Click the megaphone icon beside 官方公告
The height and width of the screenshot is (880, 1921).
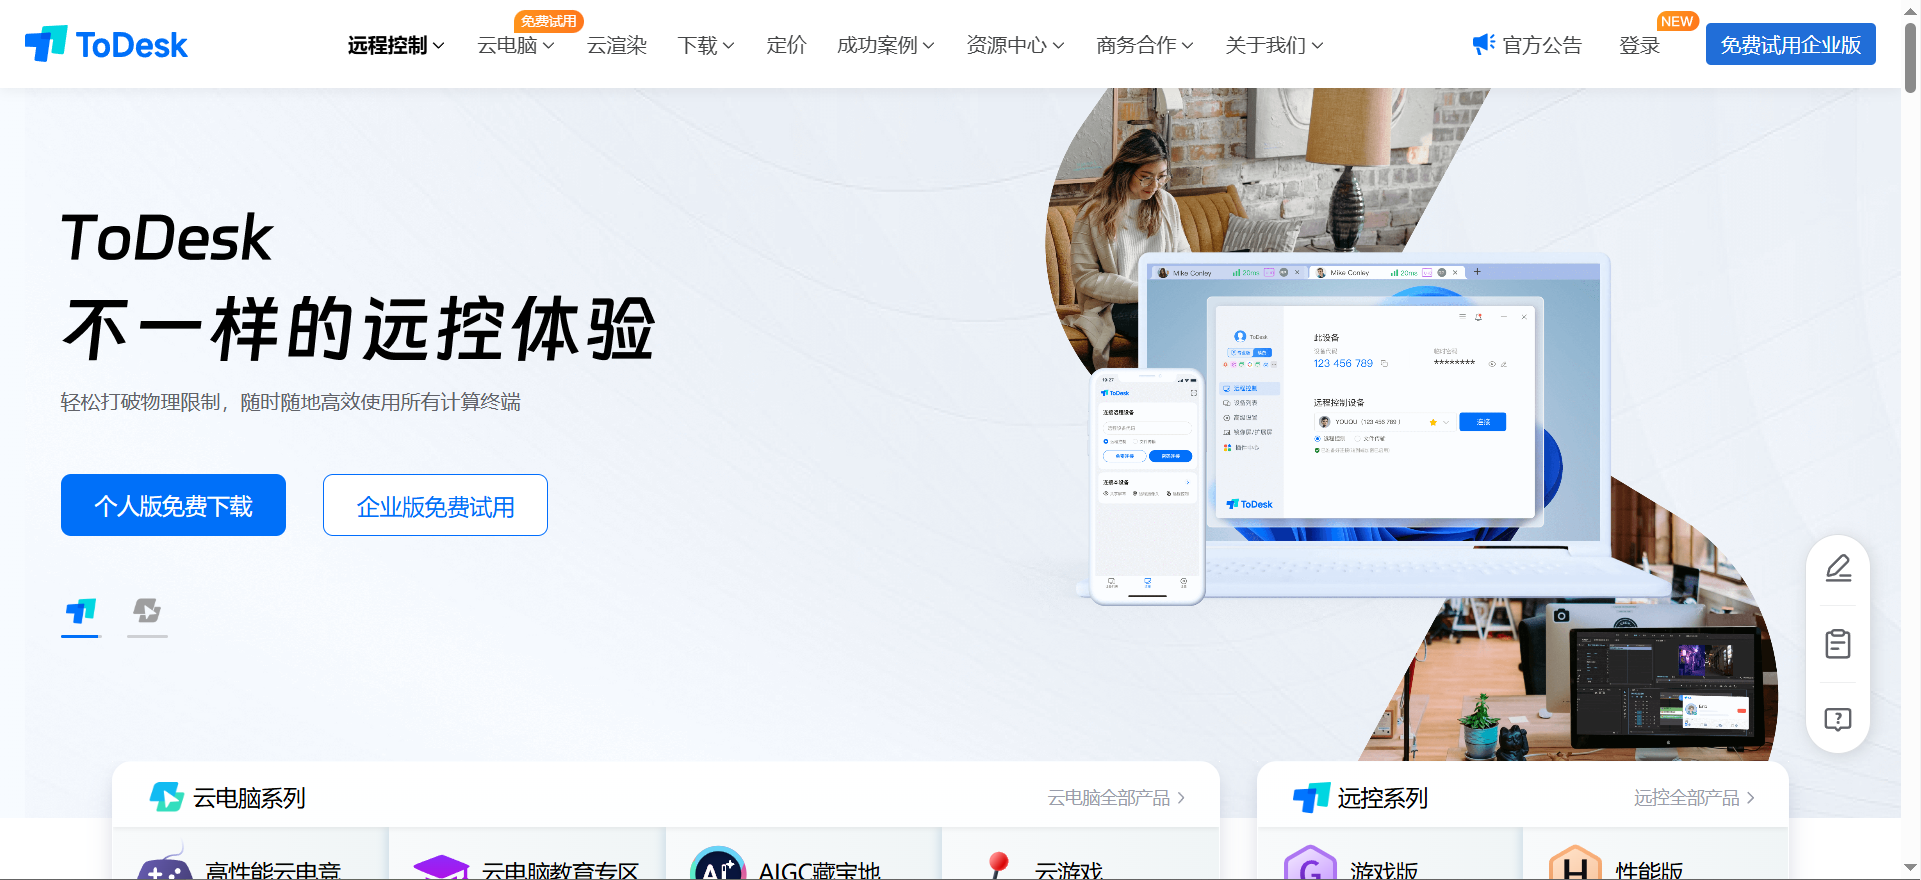point(1483,44)
